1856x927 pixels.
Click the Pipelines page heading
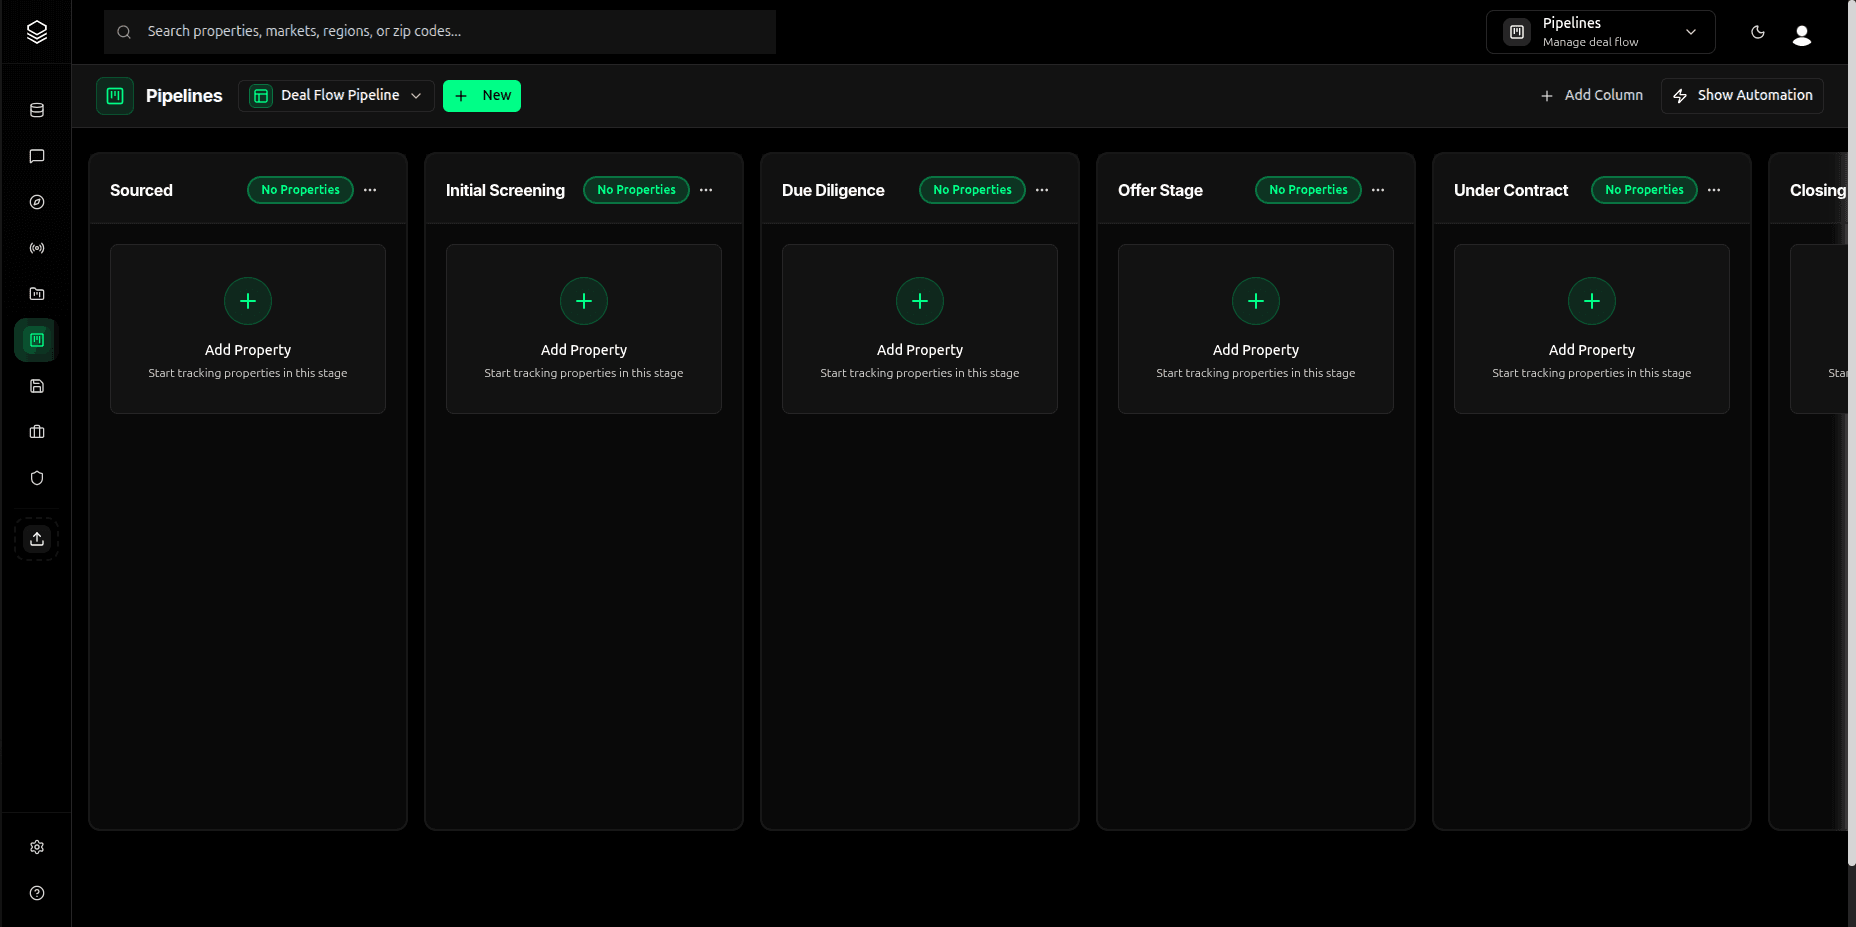click(184, 96)
